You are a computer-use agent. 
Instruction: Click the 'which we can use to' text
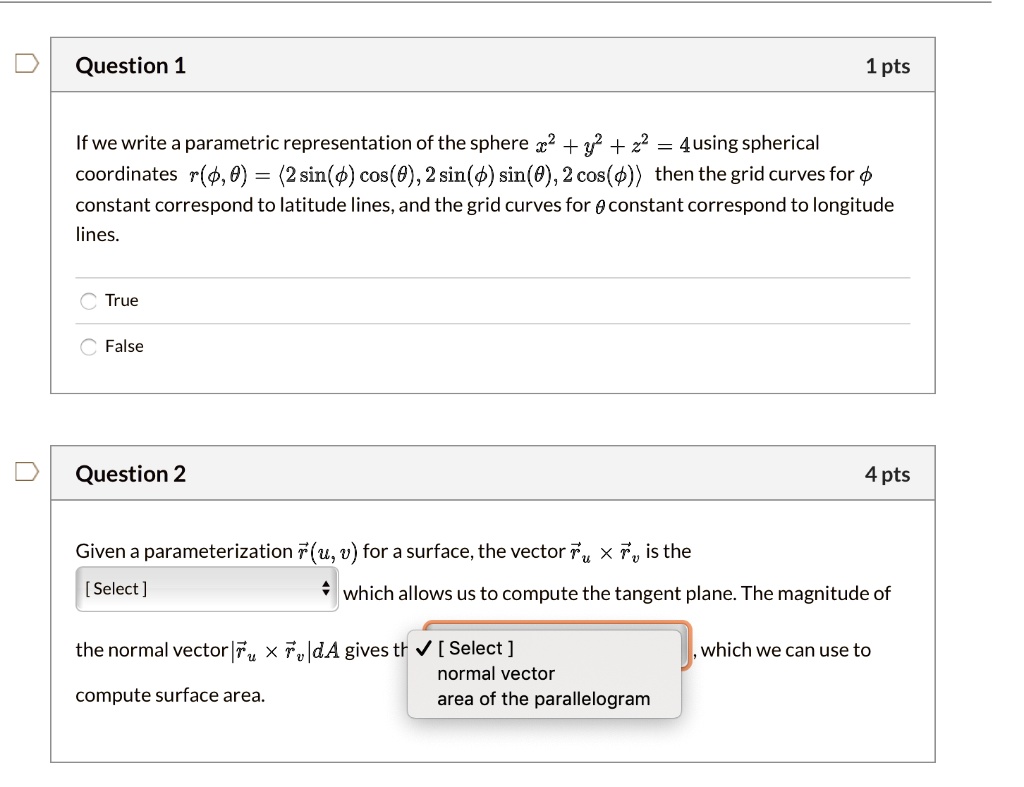786,650
